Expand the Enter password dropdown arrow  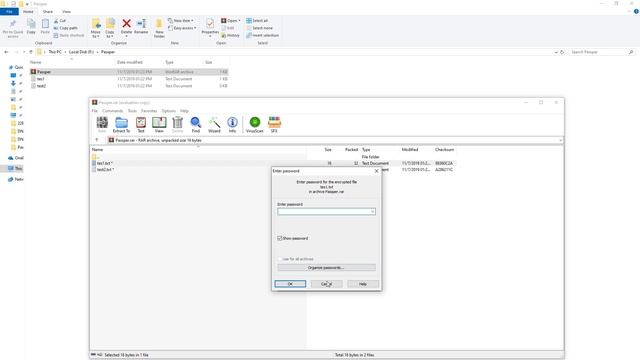pos(372,211)
